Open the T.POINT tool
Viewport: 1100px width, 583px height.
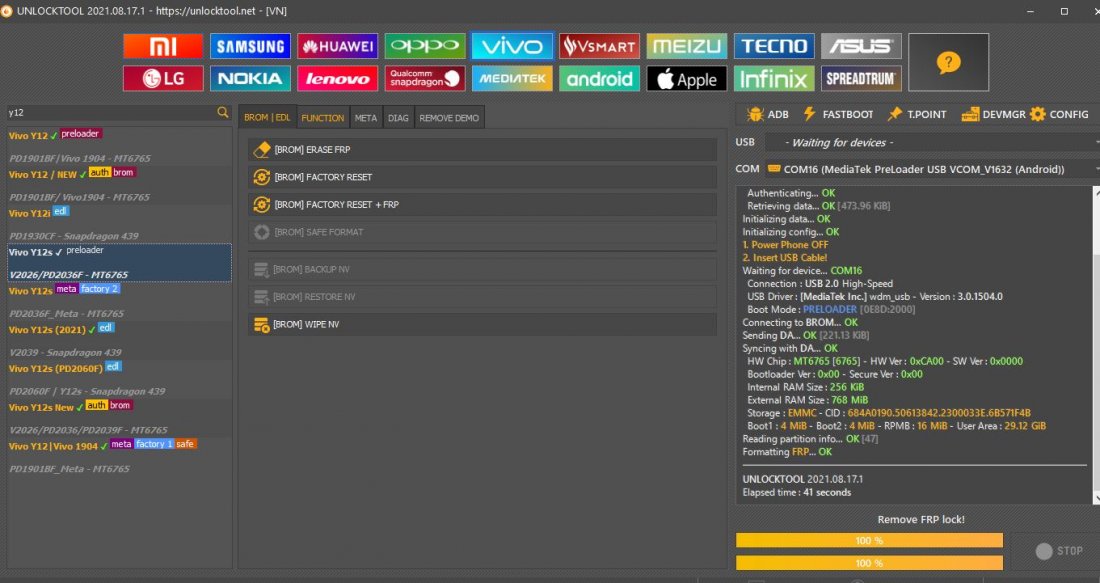click(917, 114)
